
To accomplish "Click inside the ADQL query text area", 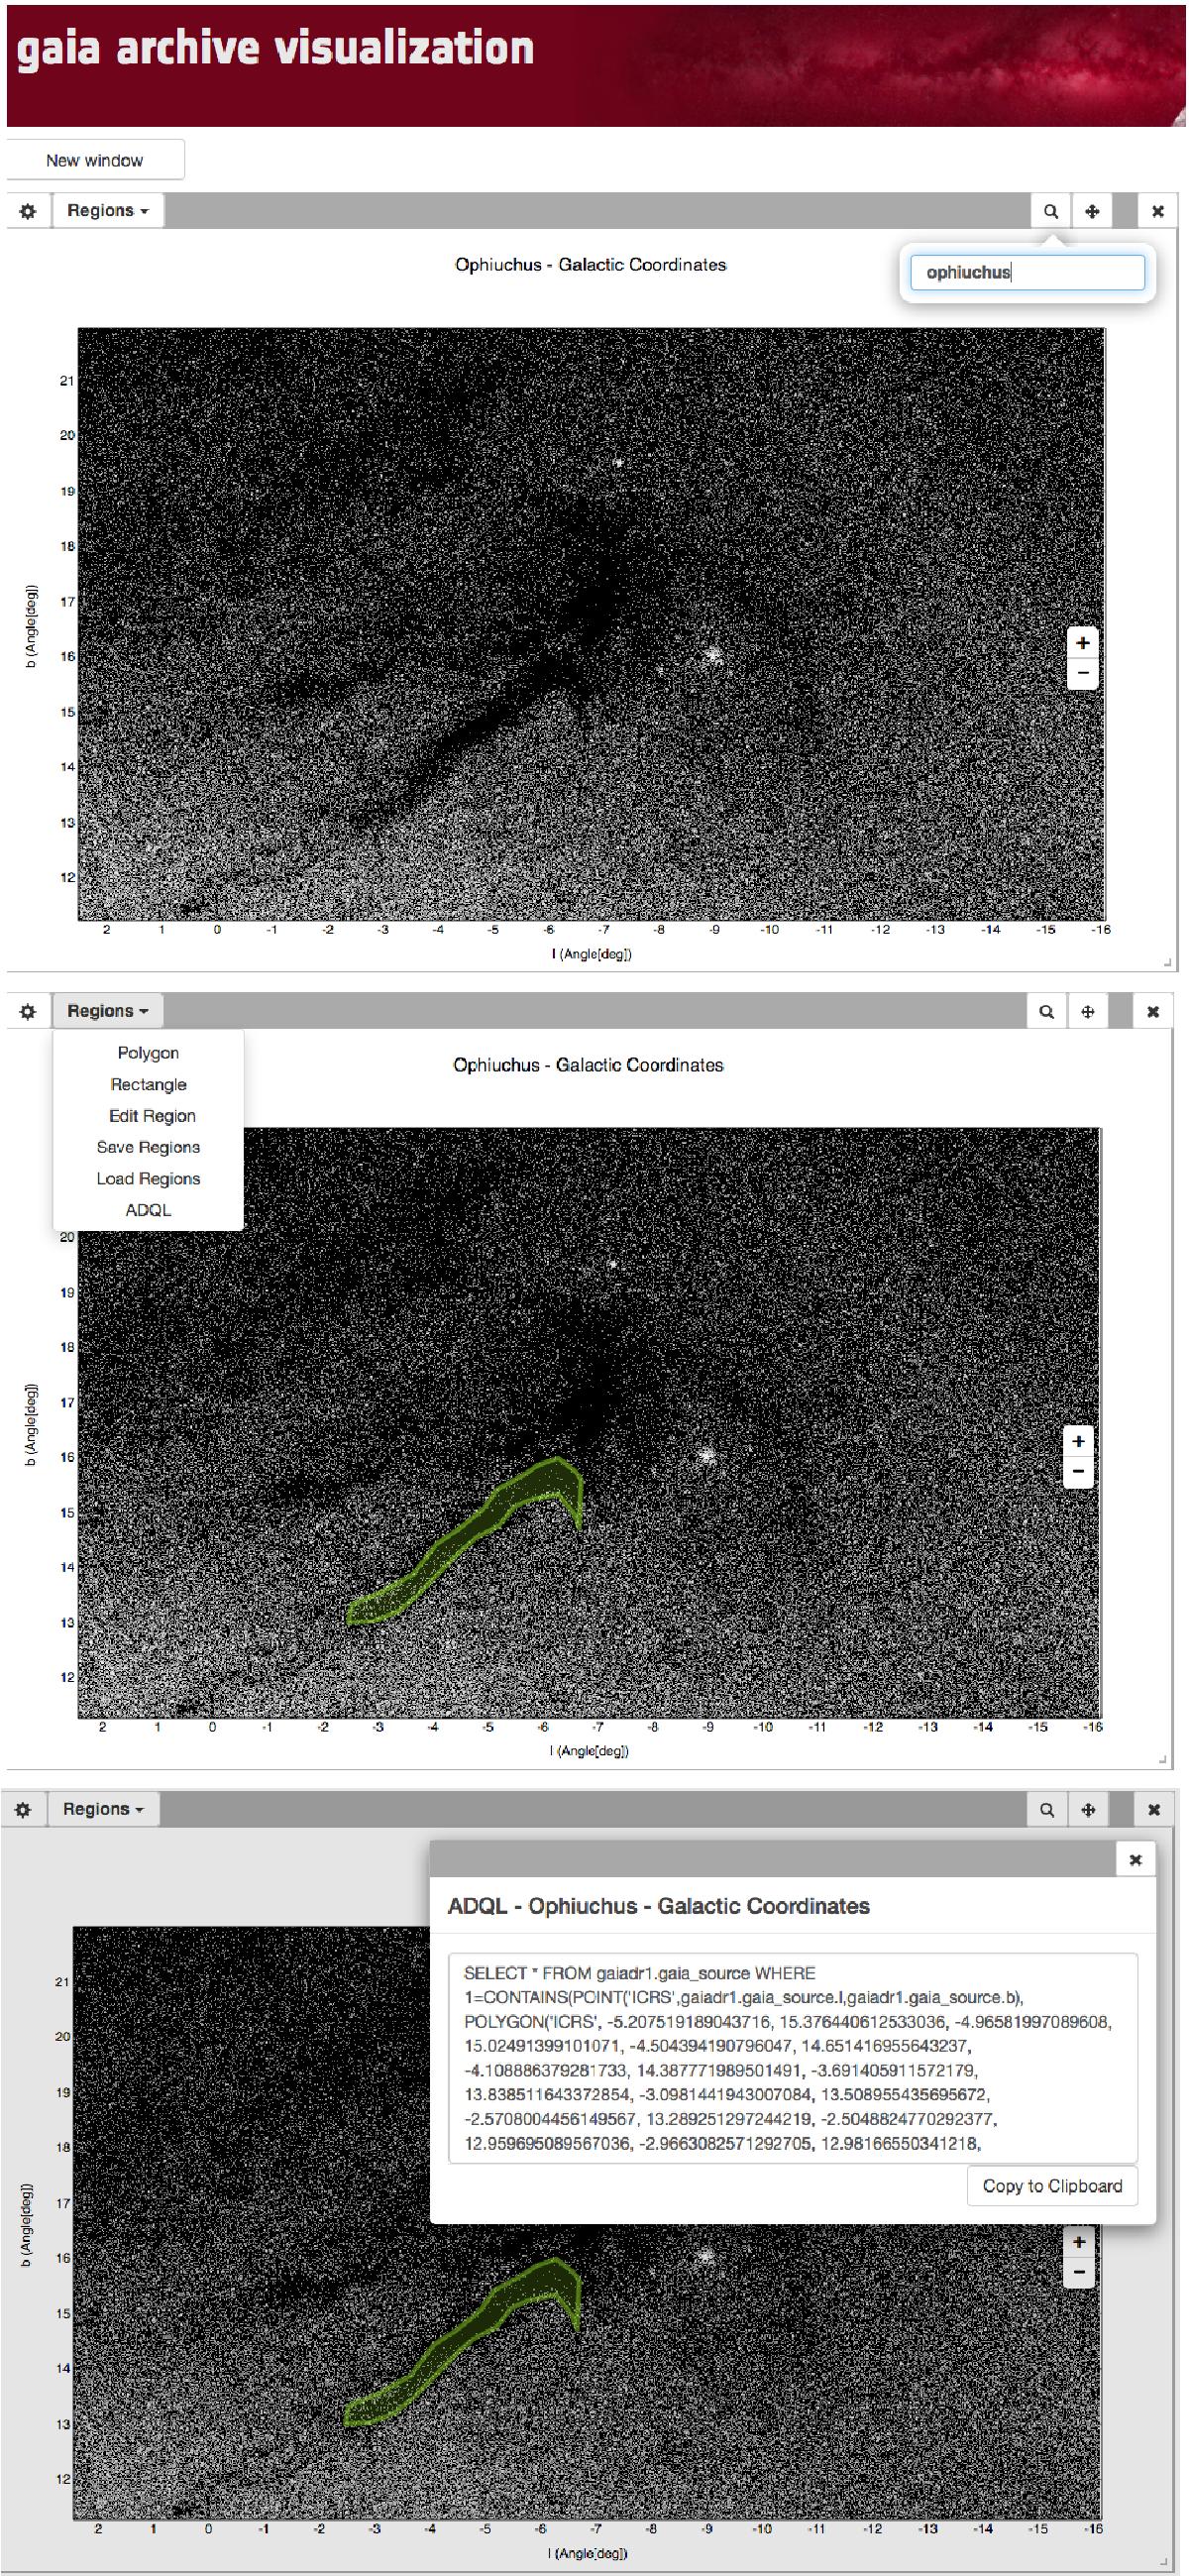I will click(x=792, y=2058).
